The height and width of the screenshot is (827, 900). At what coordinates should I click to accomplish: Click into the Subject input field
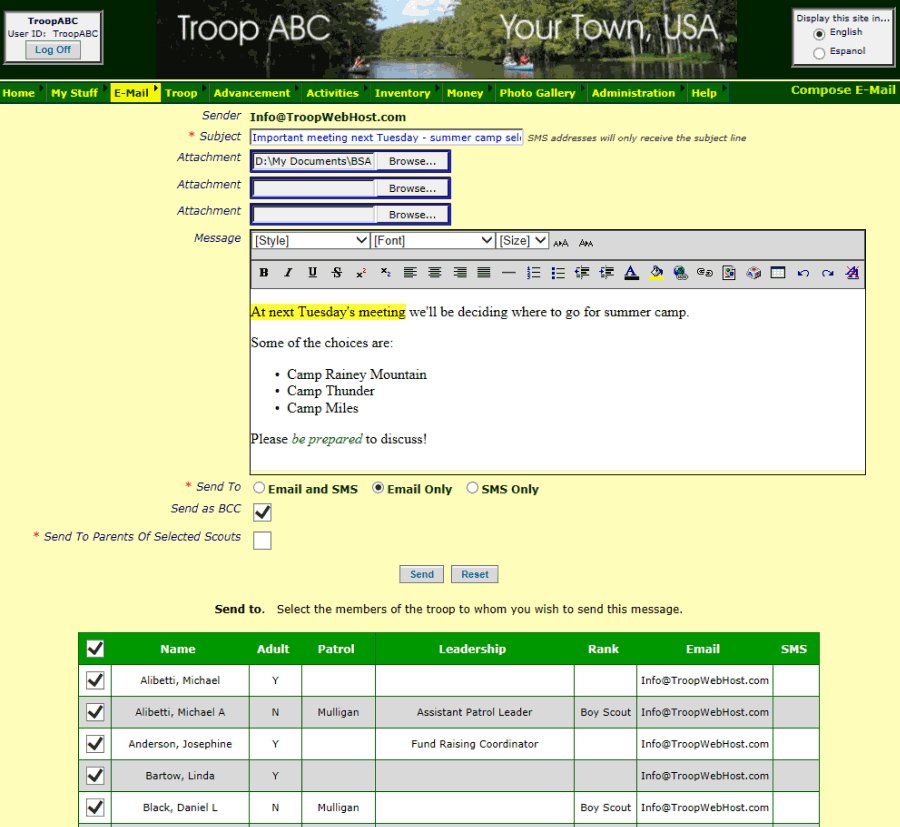point(386,137)
